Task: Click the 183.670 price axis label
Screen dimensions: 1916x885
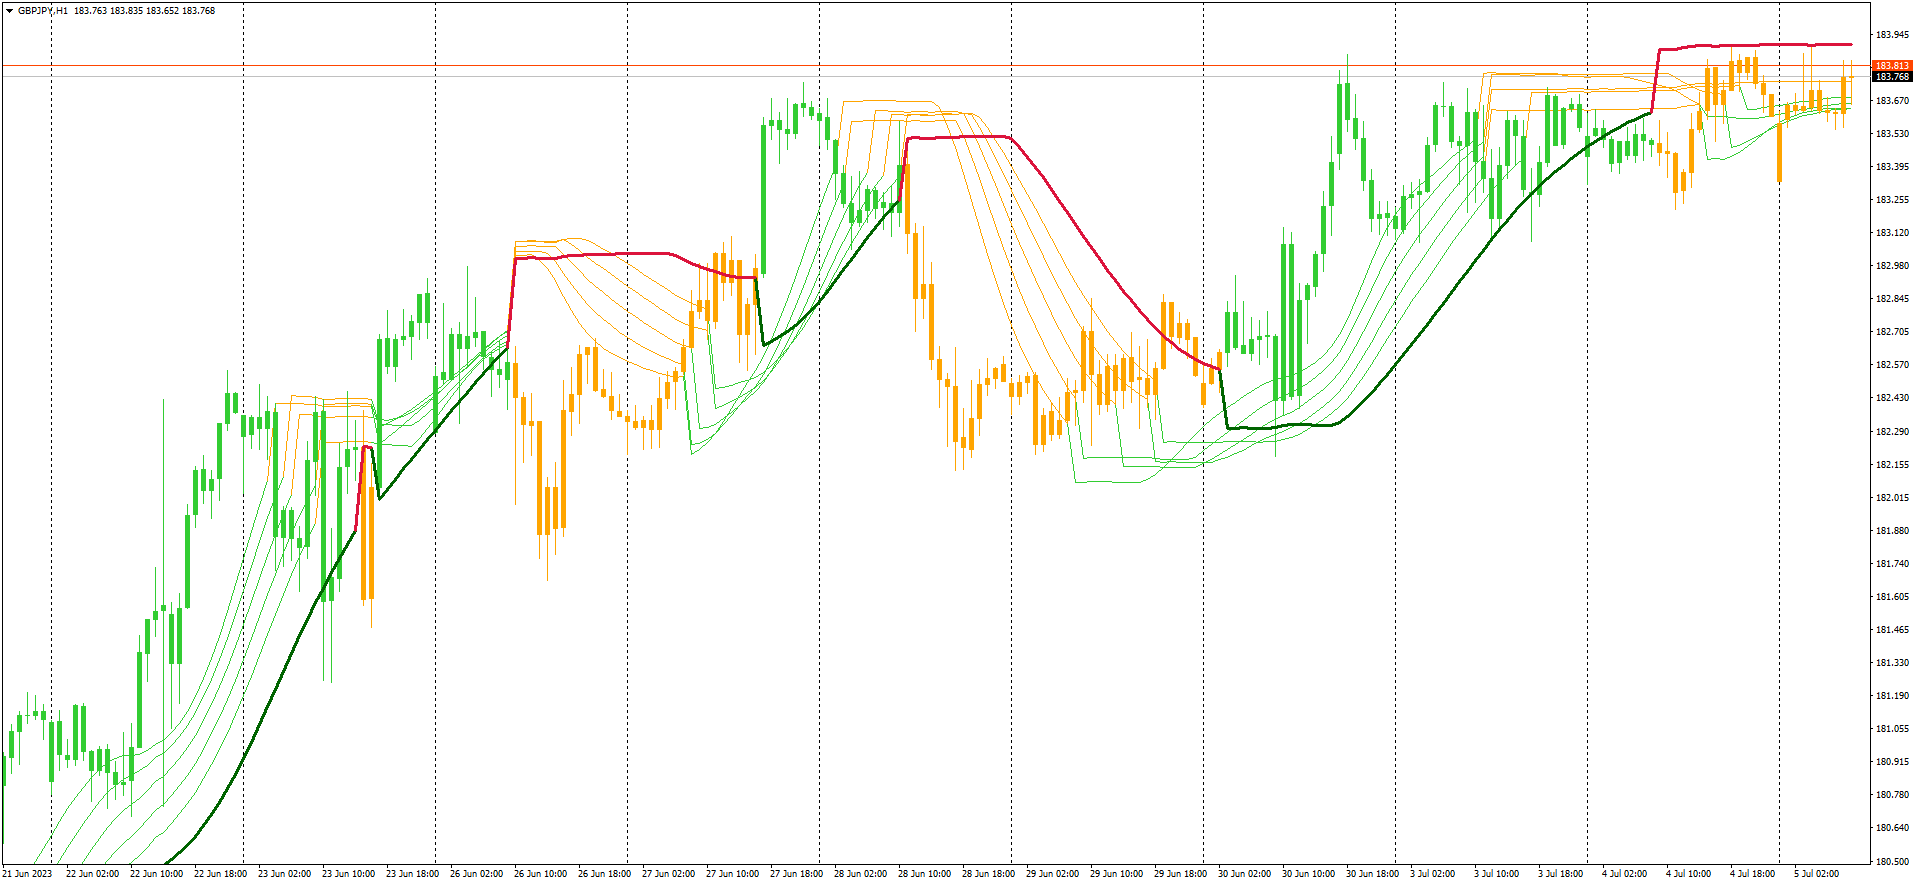Action: tap(1892, 101)
